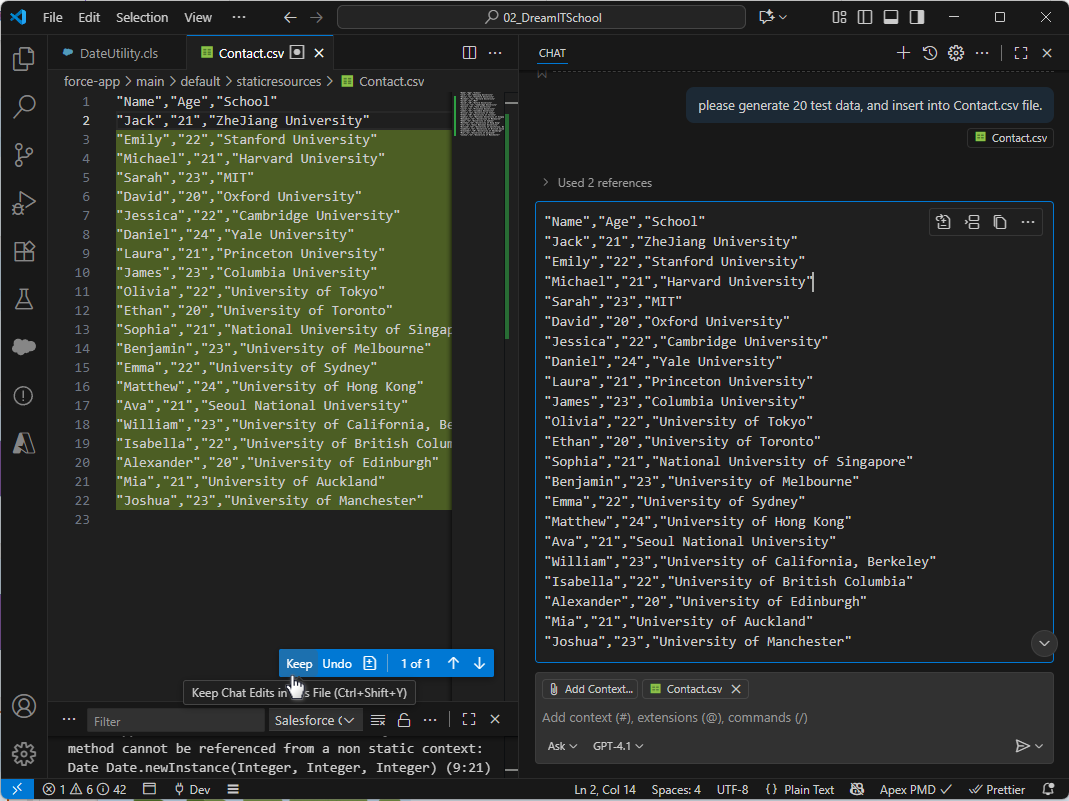This screenshot has height=801, width=1069.
Task: Switch to the DateUtility.cls tab
Action: pos(118,53)
